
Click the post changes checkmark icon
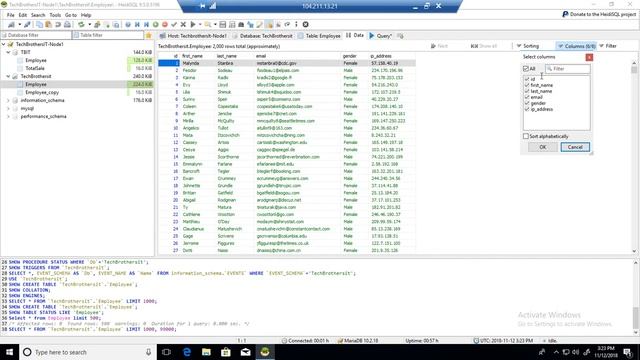click(174, 24)
